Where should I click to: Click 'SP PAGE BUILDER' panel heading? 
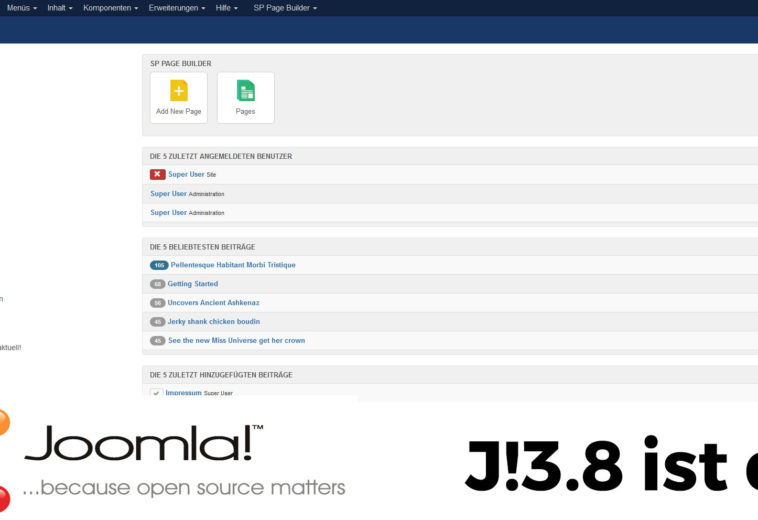pyautogui.click(x=180, y=63)
